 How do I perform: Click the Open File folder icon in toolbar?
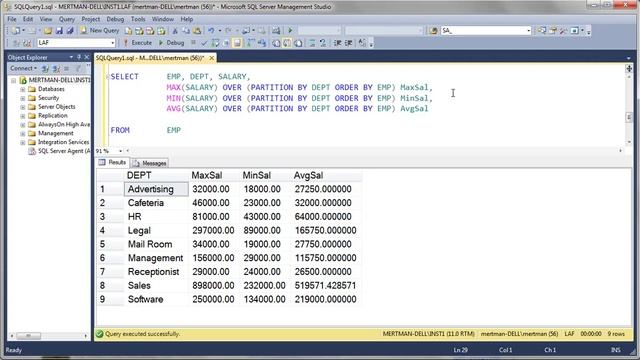tap(48, 31)
